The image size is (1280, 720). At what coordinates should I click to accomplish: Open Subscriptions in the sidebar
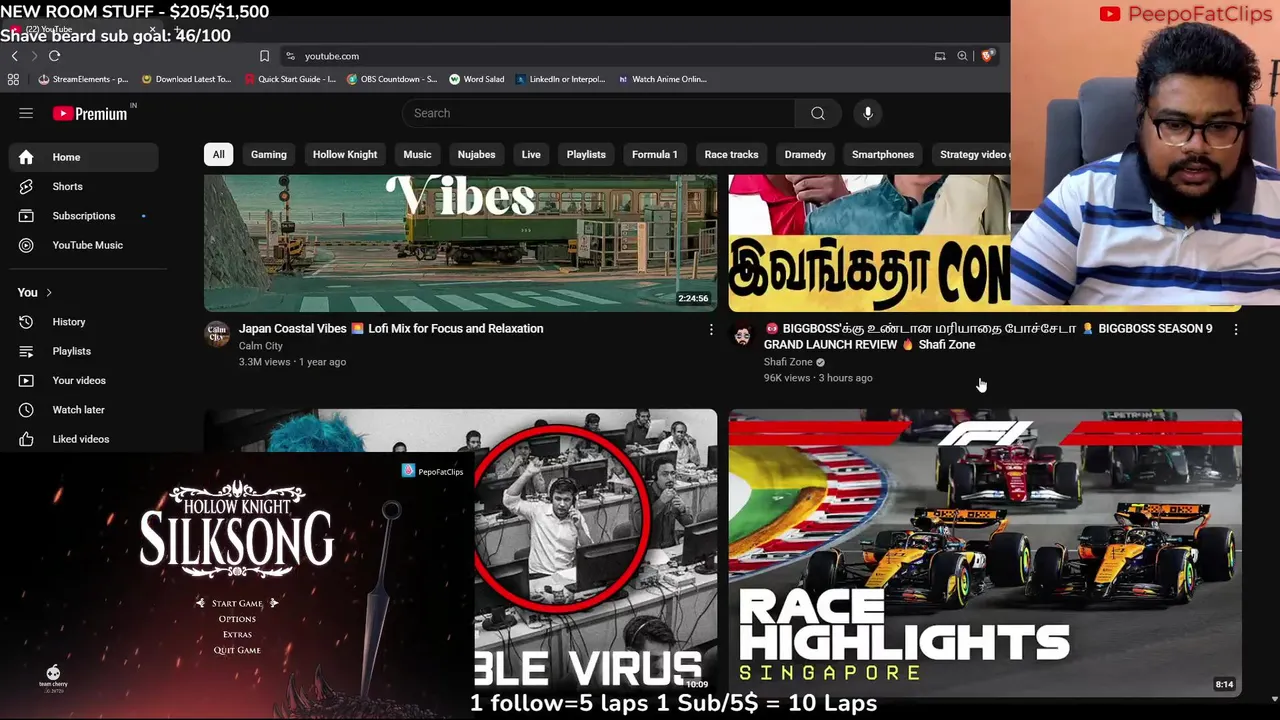point(83,216)
